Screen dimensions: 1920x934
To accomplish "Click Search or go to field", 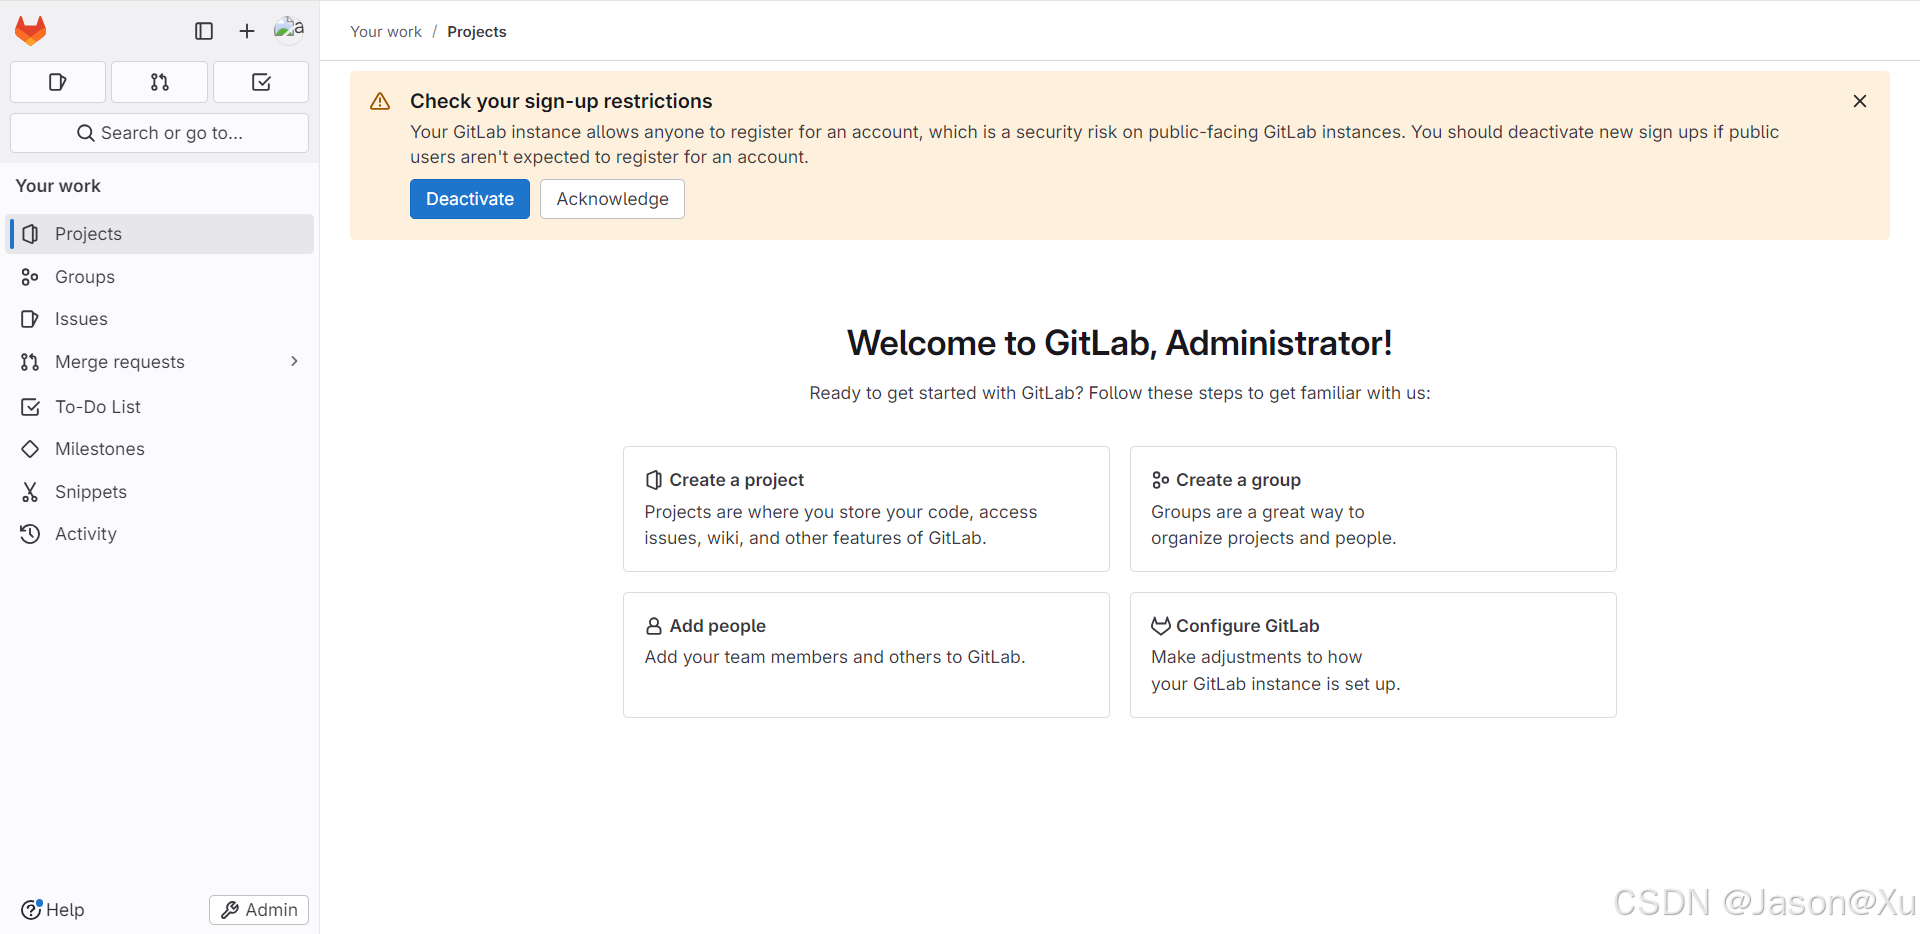I will [x=160, y=133].
